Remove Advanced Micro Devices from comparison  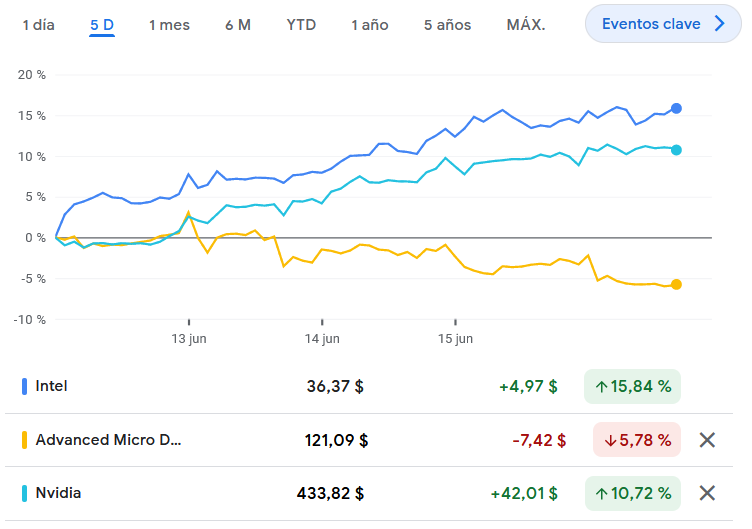click(x=707, y=440)
